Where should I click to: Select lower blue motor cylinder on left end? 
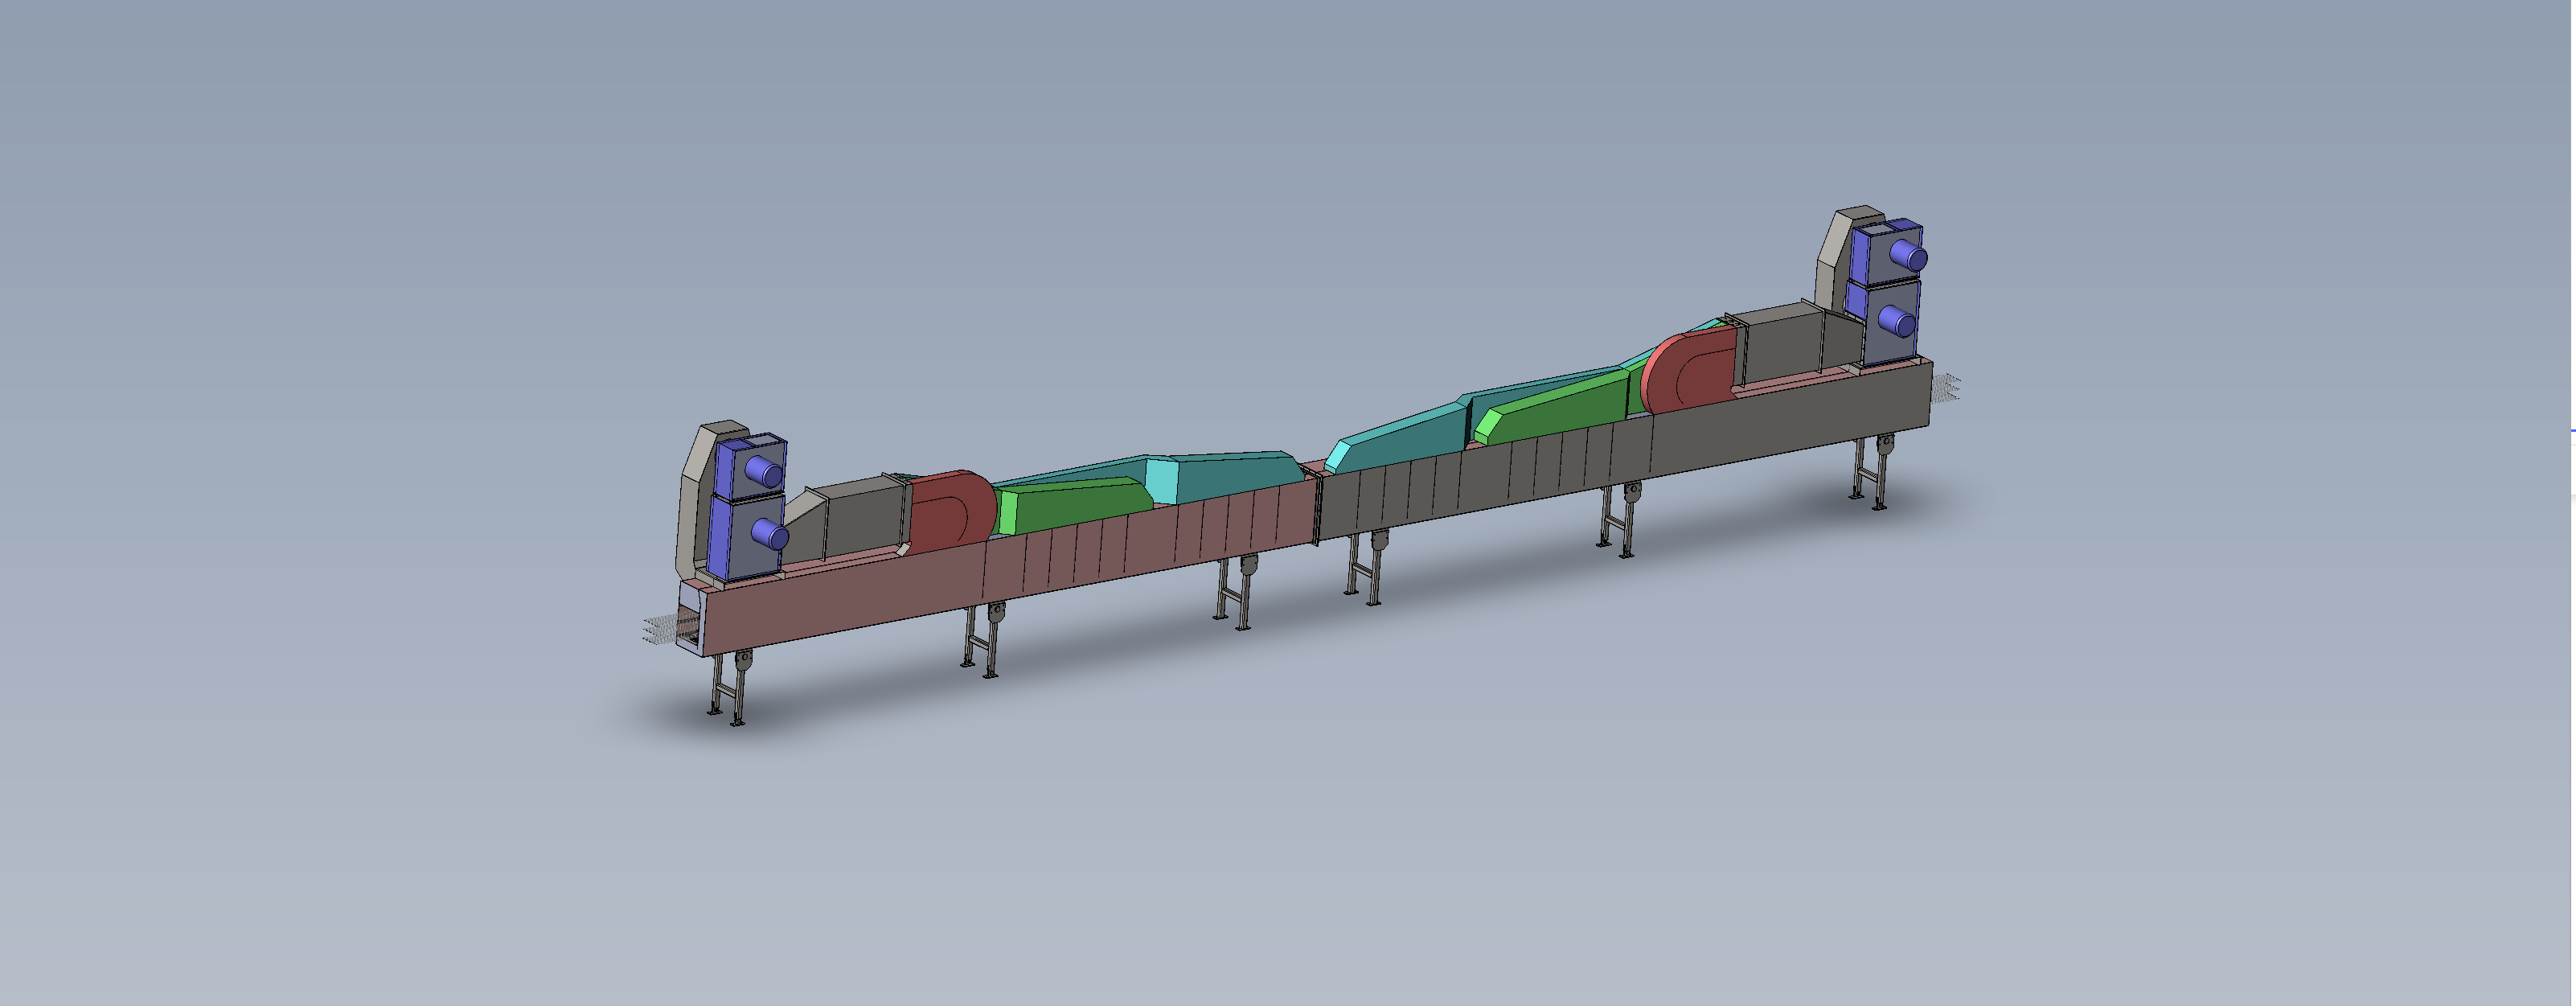770,535
